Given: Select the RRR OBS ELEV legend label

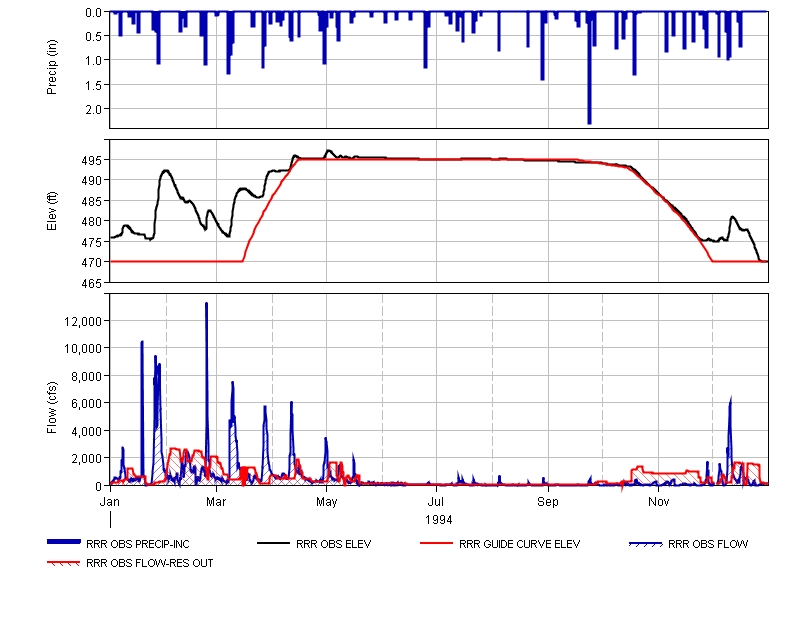Looking at the screenshot, I should [333, 545].
